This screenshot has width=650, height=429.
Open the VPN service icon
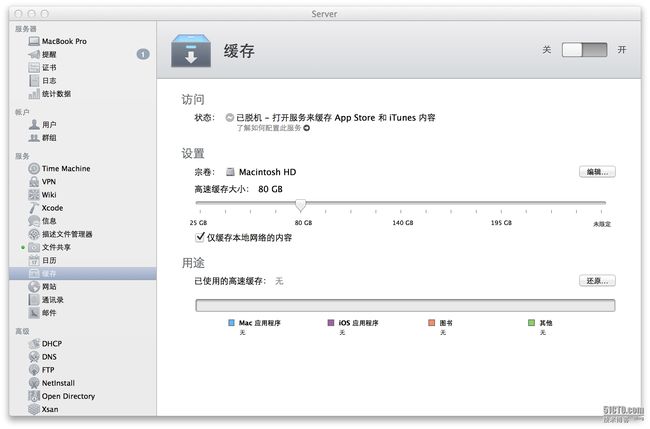(34, 182)
